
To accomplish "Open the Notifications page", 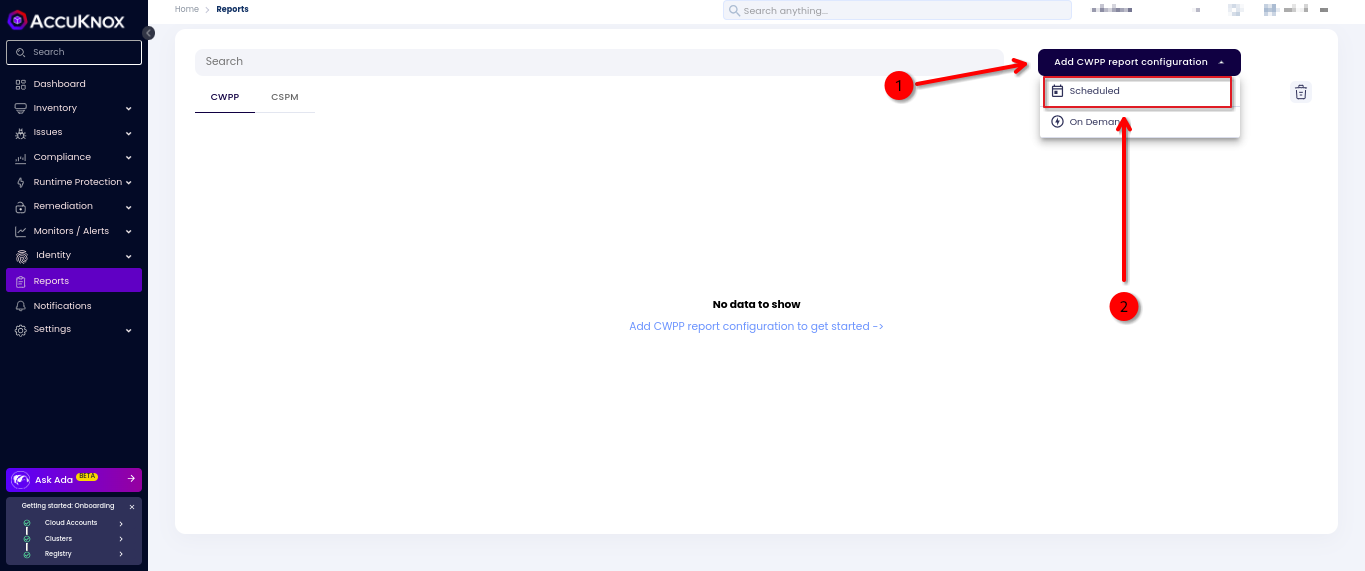I will tap(74, 306).
